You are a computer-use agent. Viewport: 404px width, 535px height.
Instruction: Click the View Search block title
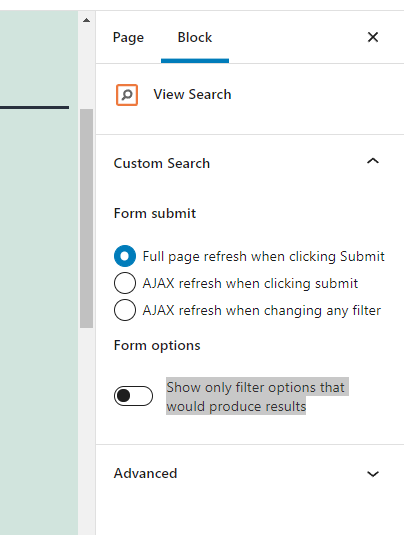192,95
